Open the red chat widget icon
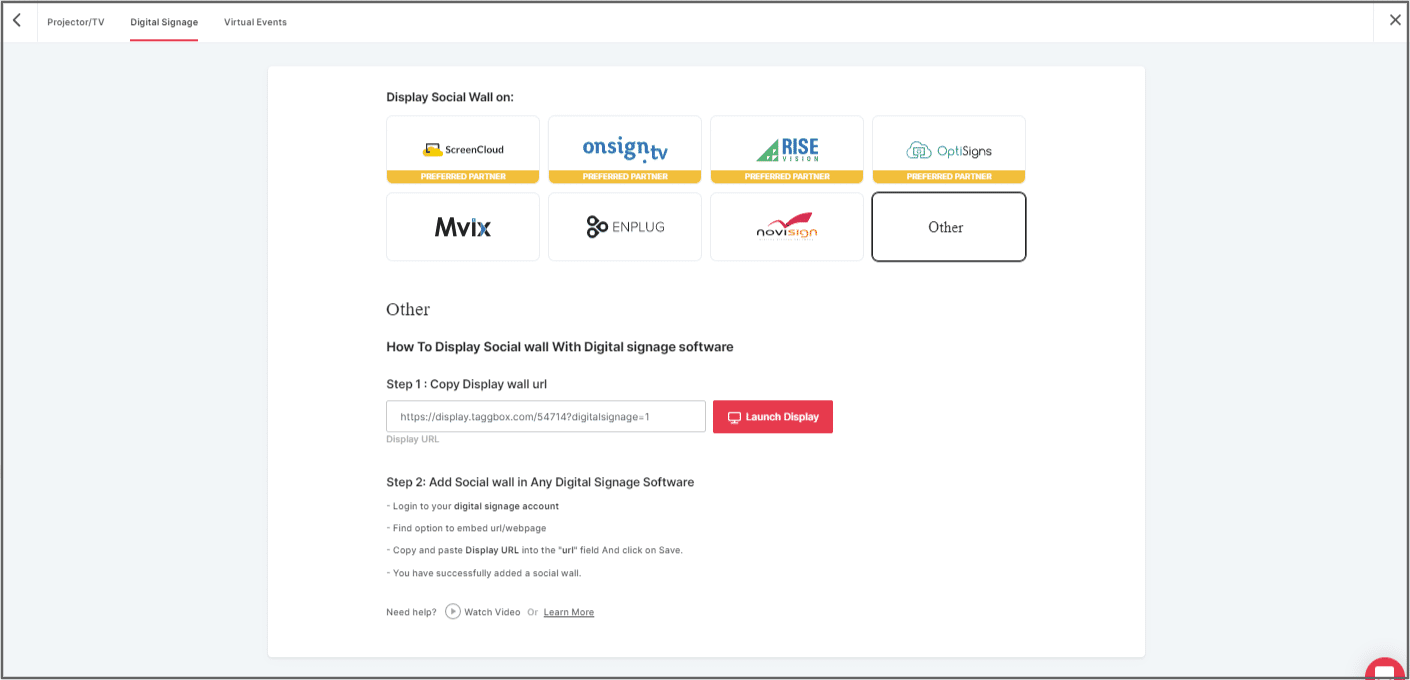The image size is (1410, 680). pyautogui.click(x=1385, y=668)
